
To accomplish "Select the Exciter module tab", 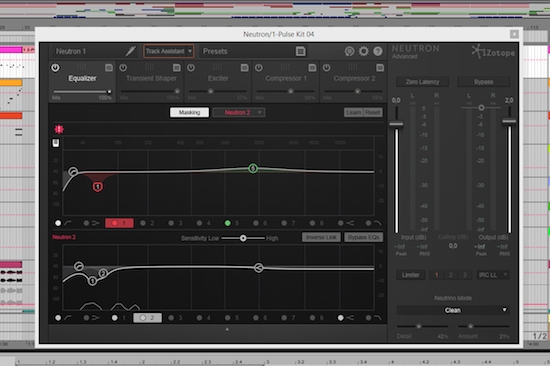I will pyautogui.click(x=218, y=78).
